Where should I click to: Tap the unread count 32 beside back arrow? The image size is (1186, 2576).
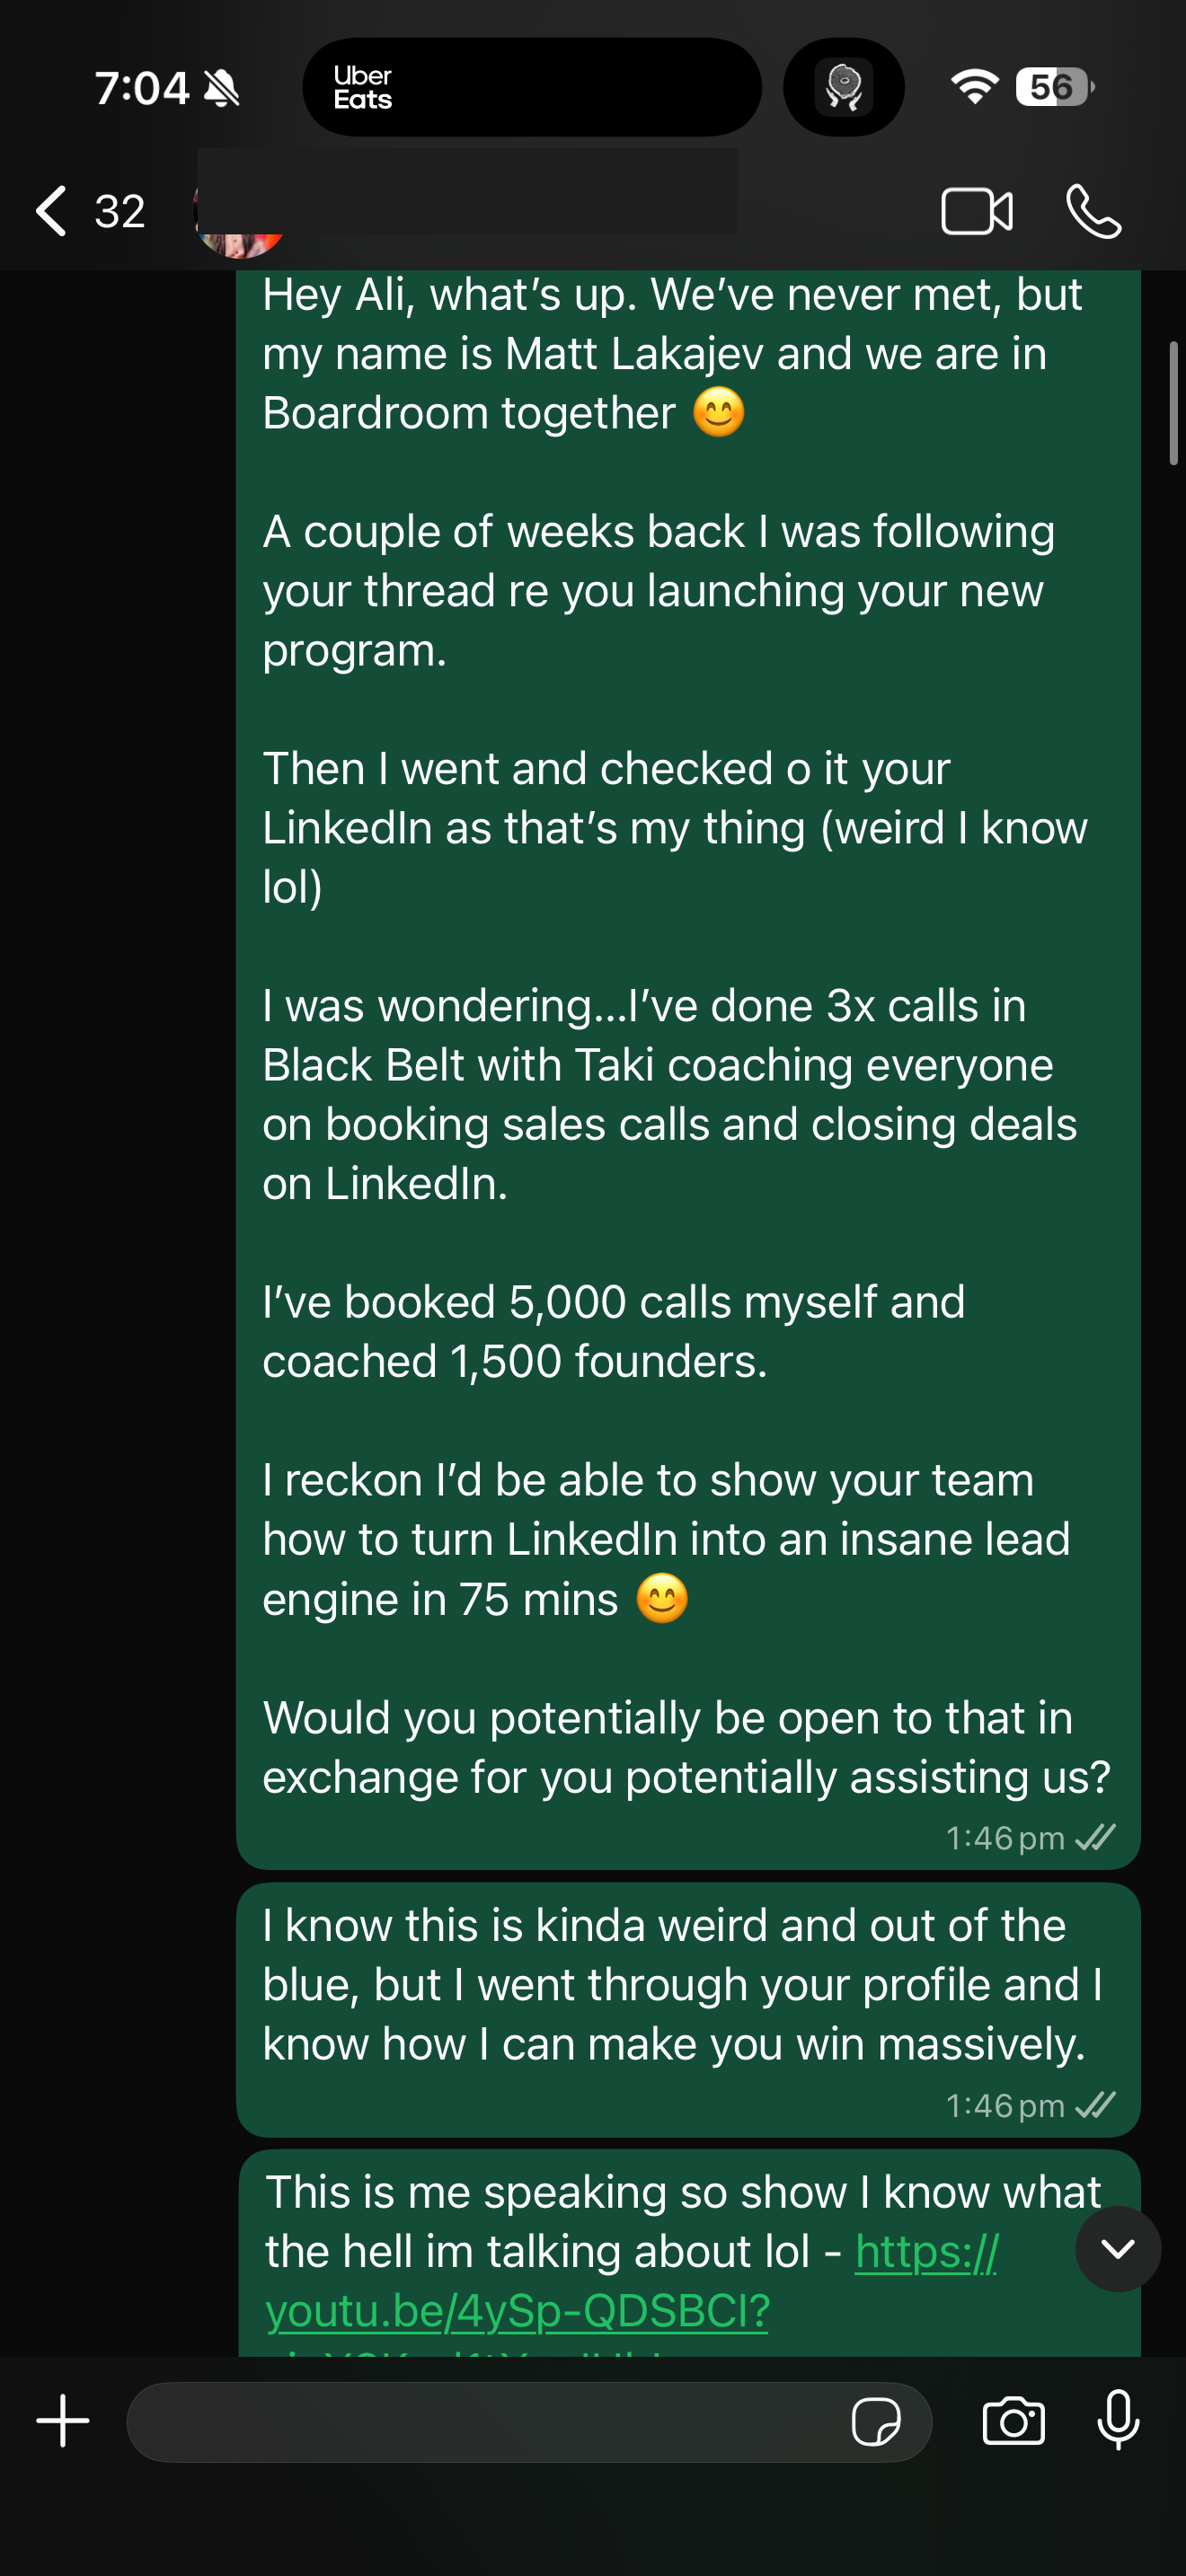(120, 211)
